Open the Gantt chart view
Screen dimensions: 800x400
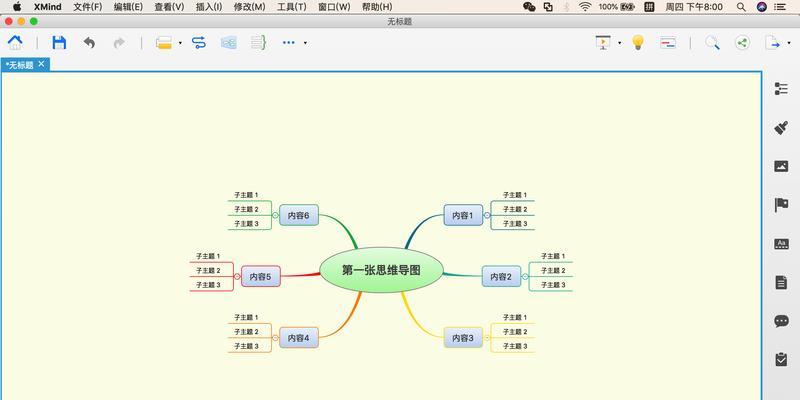[x=668, y=43]
